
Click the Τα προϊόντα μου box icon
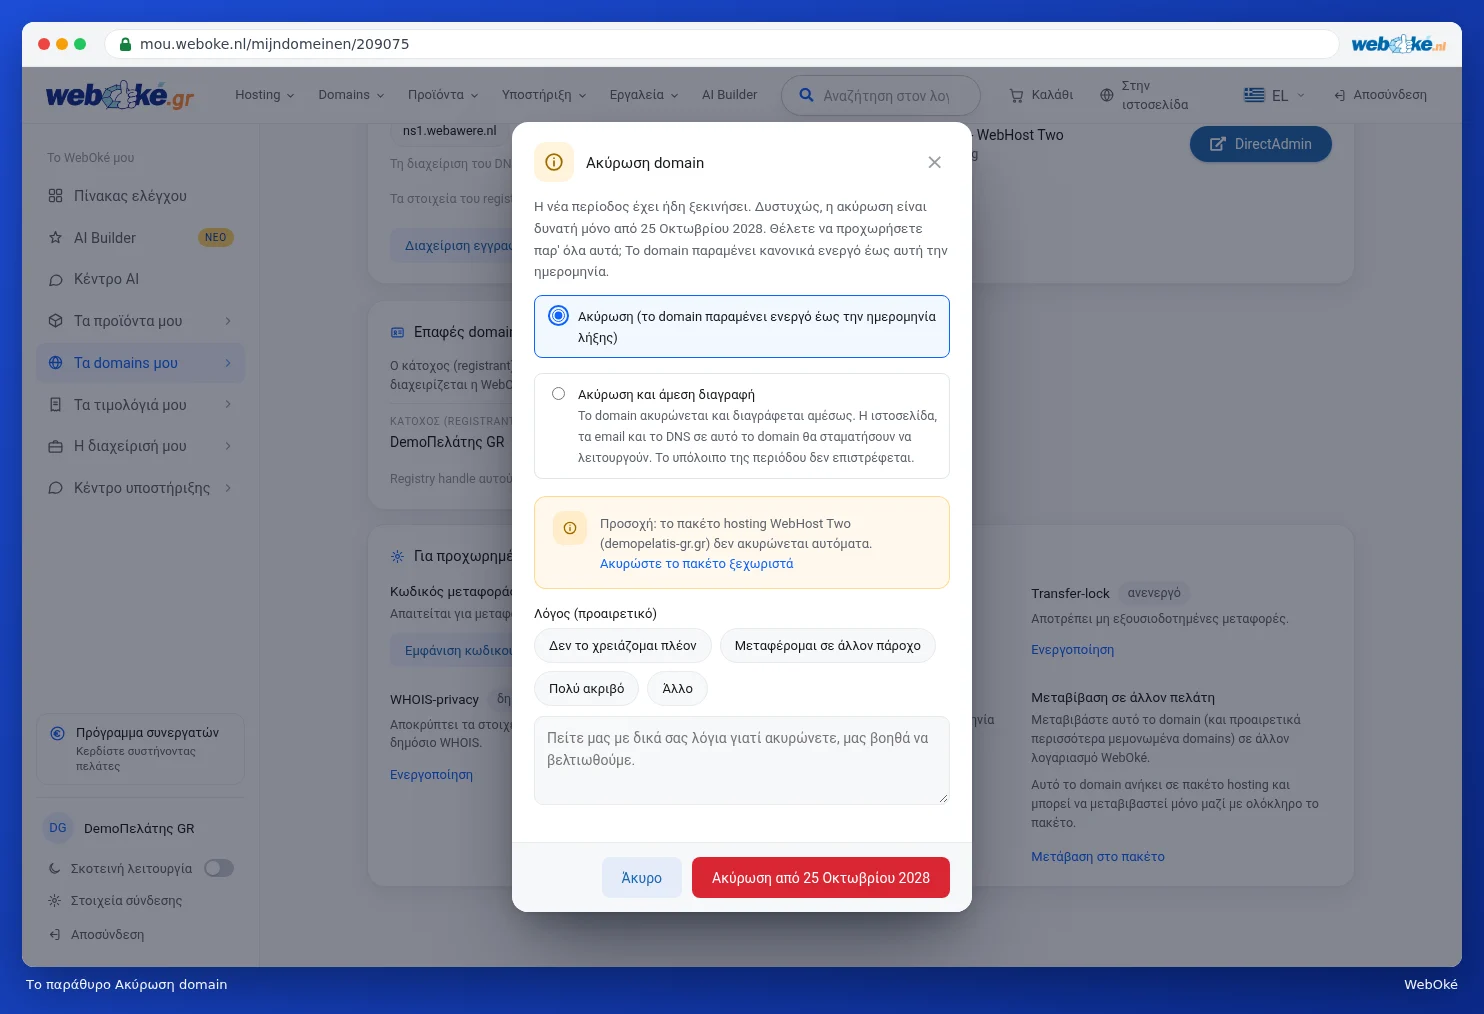pyautogui.click(x=56, y=321)
